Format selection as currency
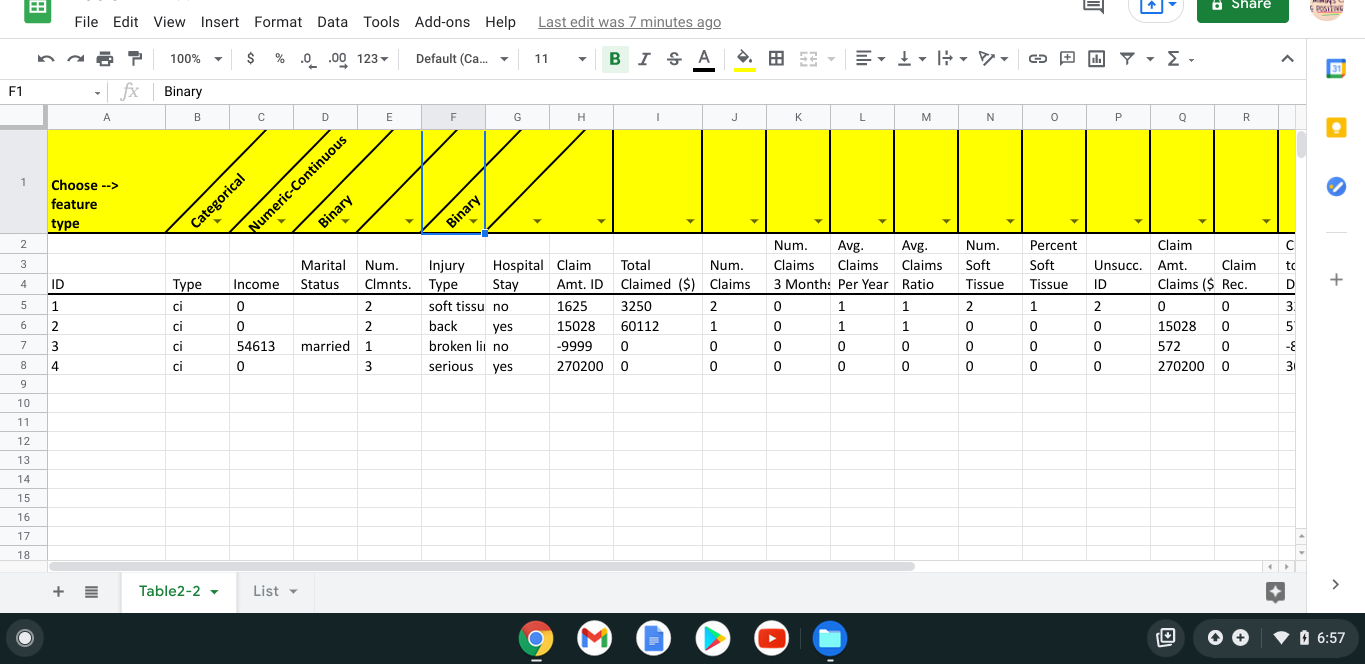 pyautogui.click(x=250, y=59)
